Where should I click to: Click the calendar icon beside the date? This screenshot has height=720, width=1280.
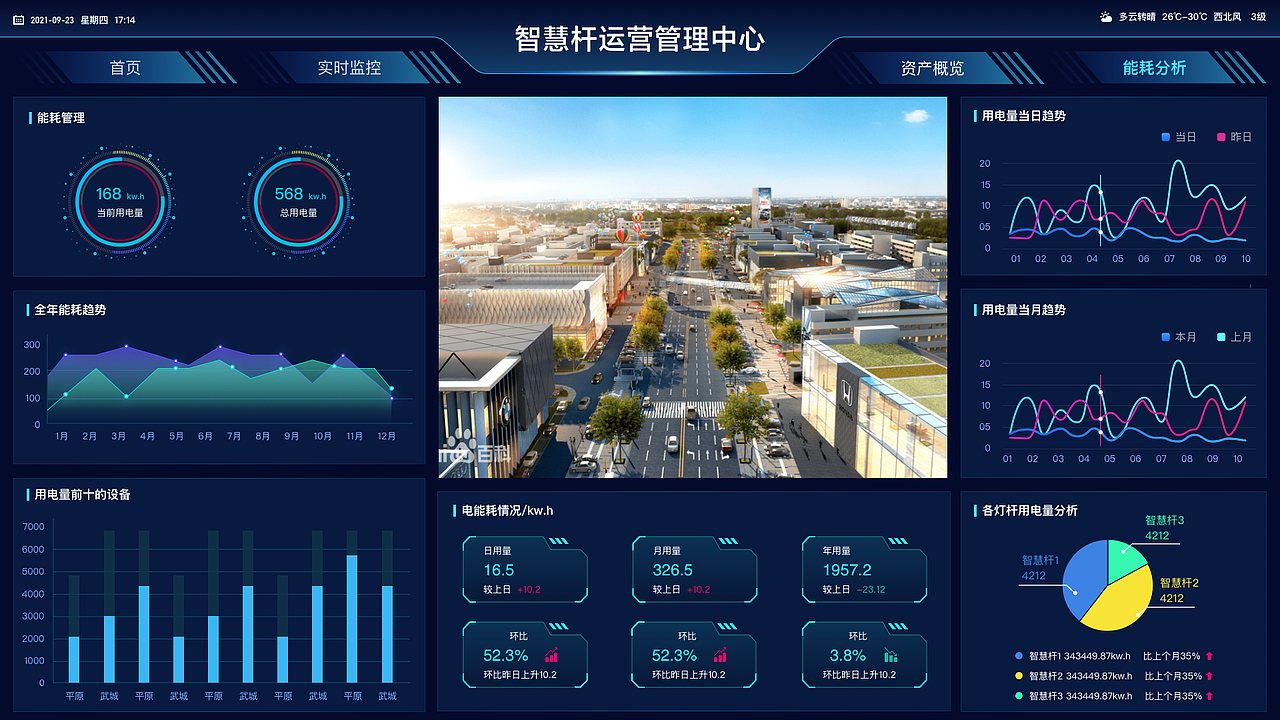(18, 20)
